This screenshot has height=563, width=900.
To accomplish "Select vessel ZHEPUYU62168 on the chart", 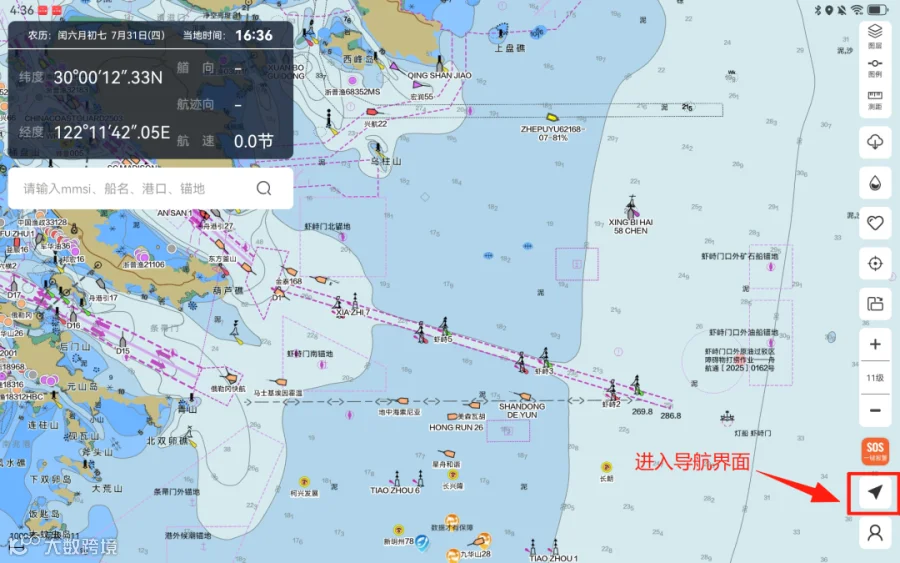I will (552, 118).
